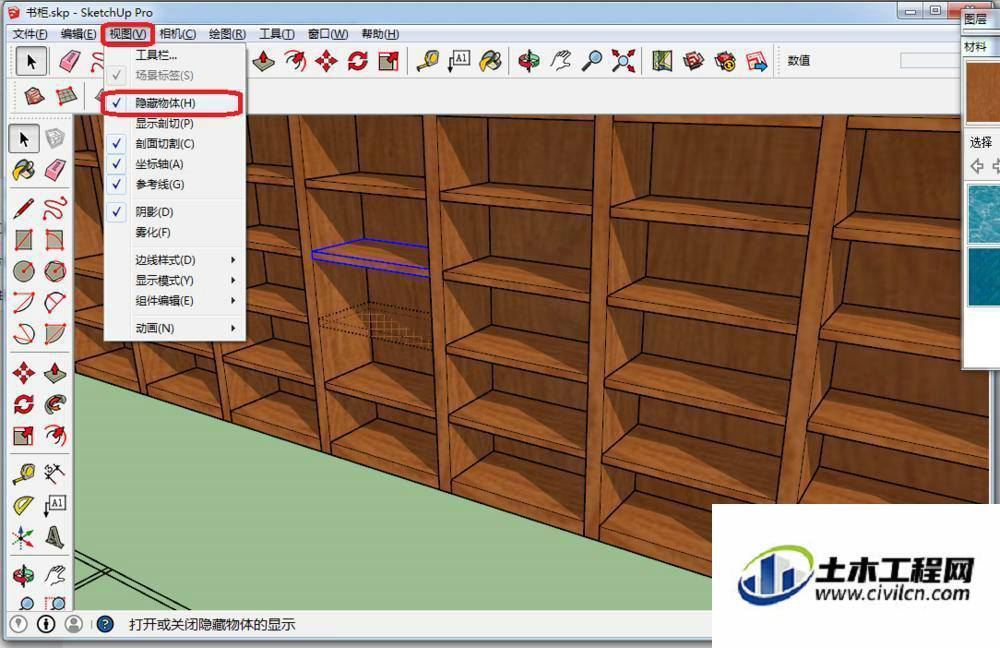Expand the 边线样式(D) submenu
The height and width of the screenshot is (648, 1000).
click(x=175, y=260)
